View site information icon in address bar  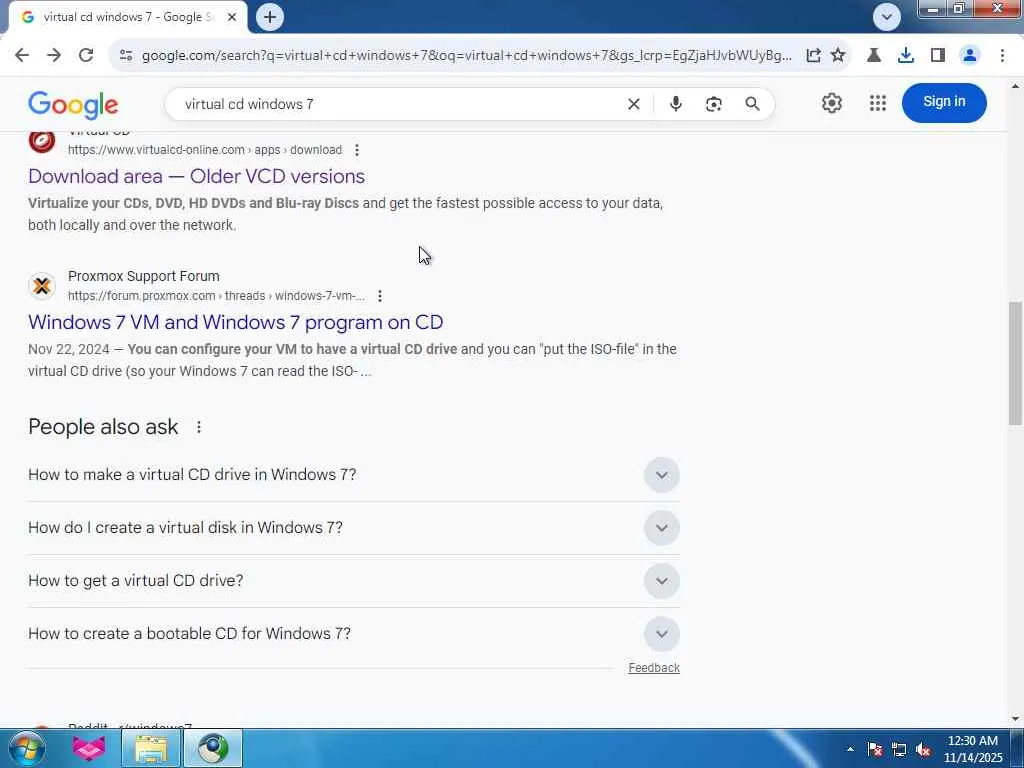pos(126,56)
